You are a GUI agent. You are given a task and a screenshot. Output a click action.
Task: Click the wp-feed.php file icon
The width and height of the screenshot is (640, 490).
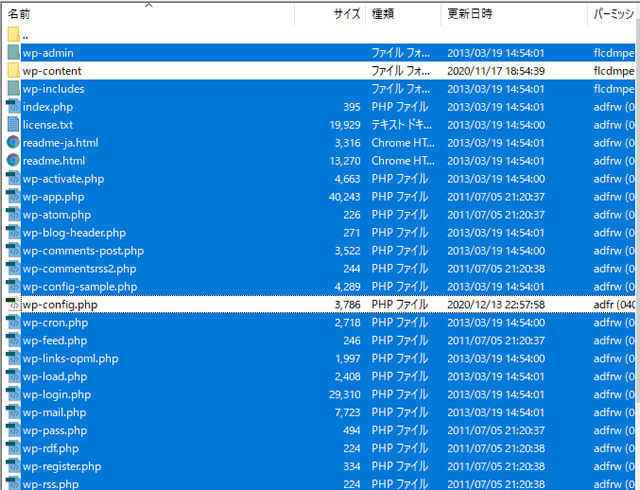13,340
